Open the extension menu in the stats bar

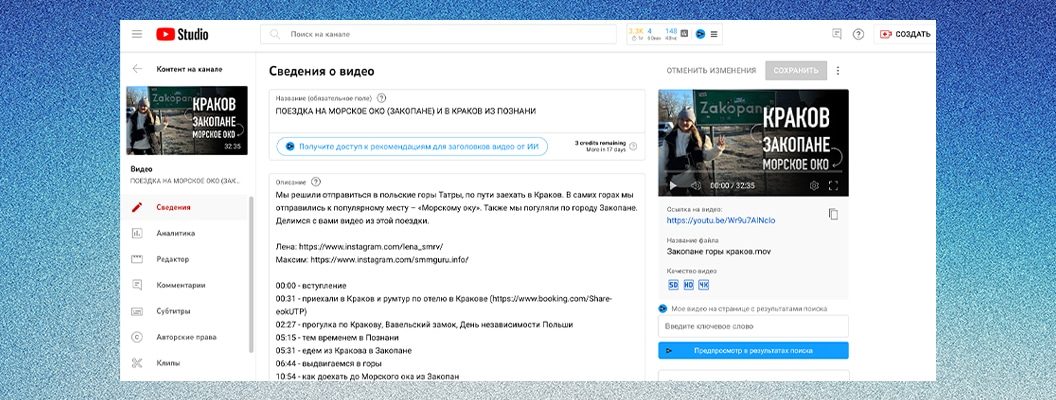[x=714, y=34]
